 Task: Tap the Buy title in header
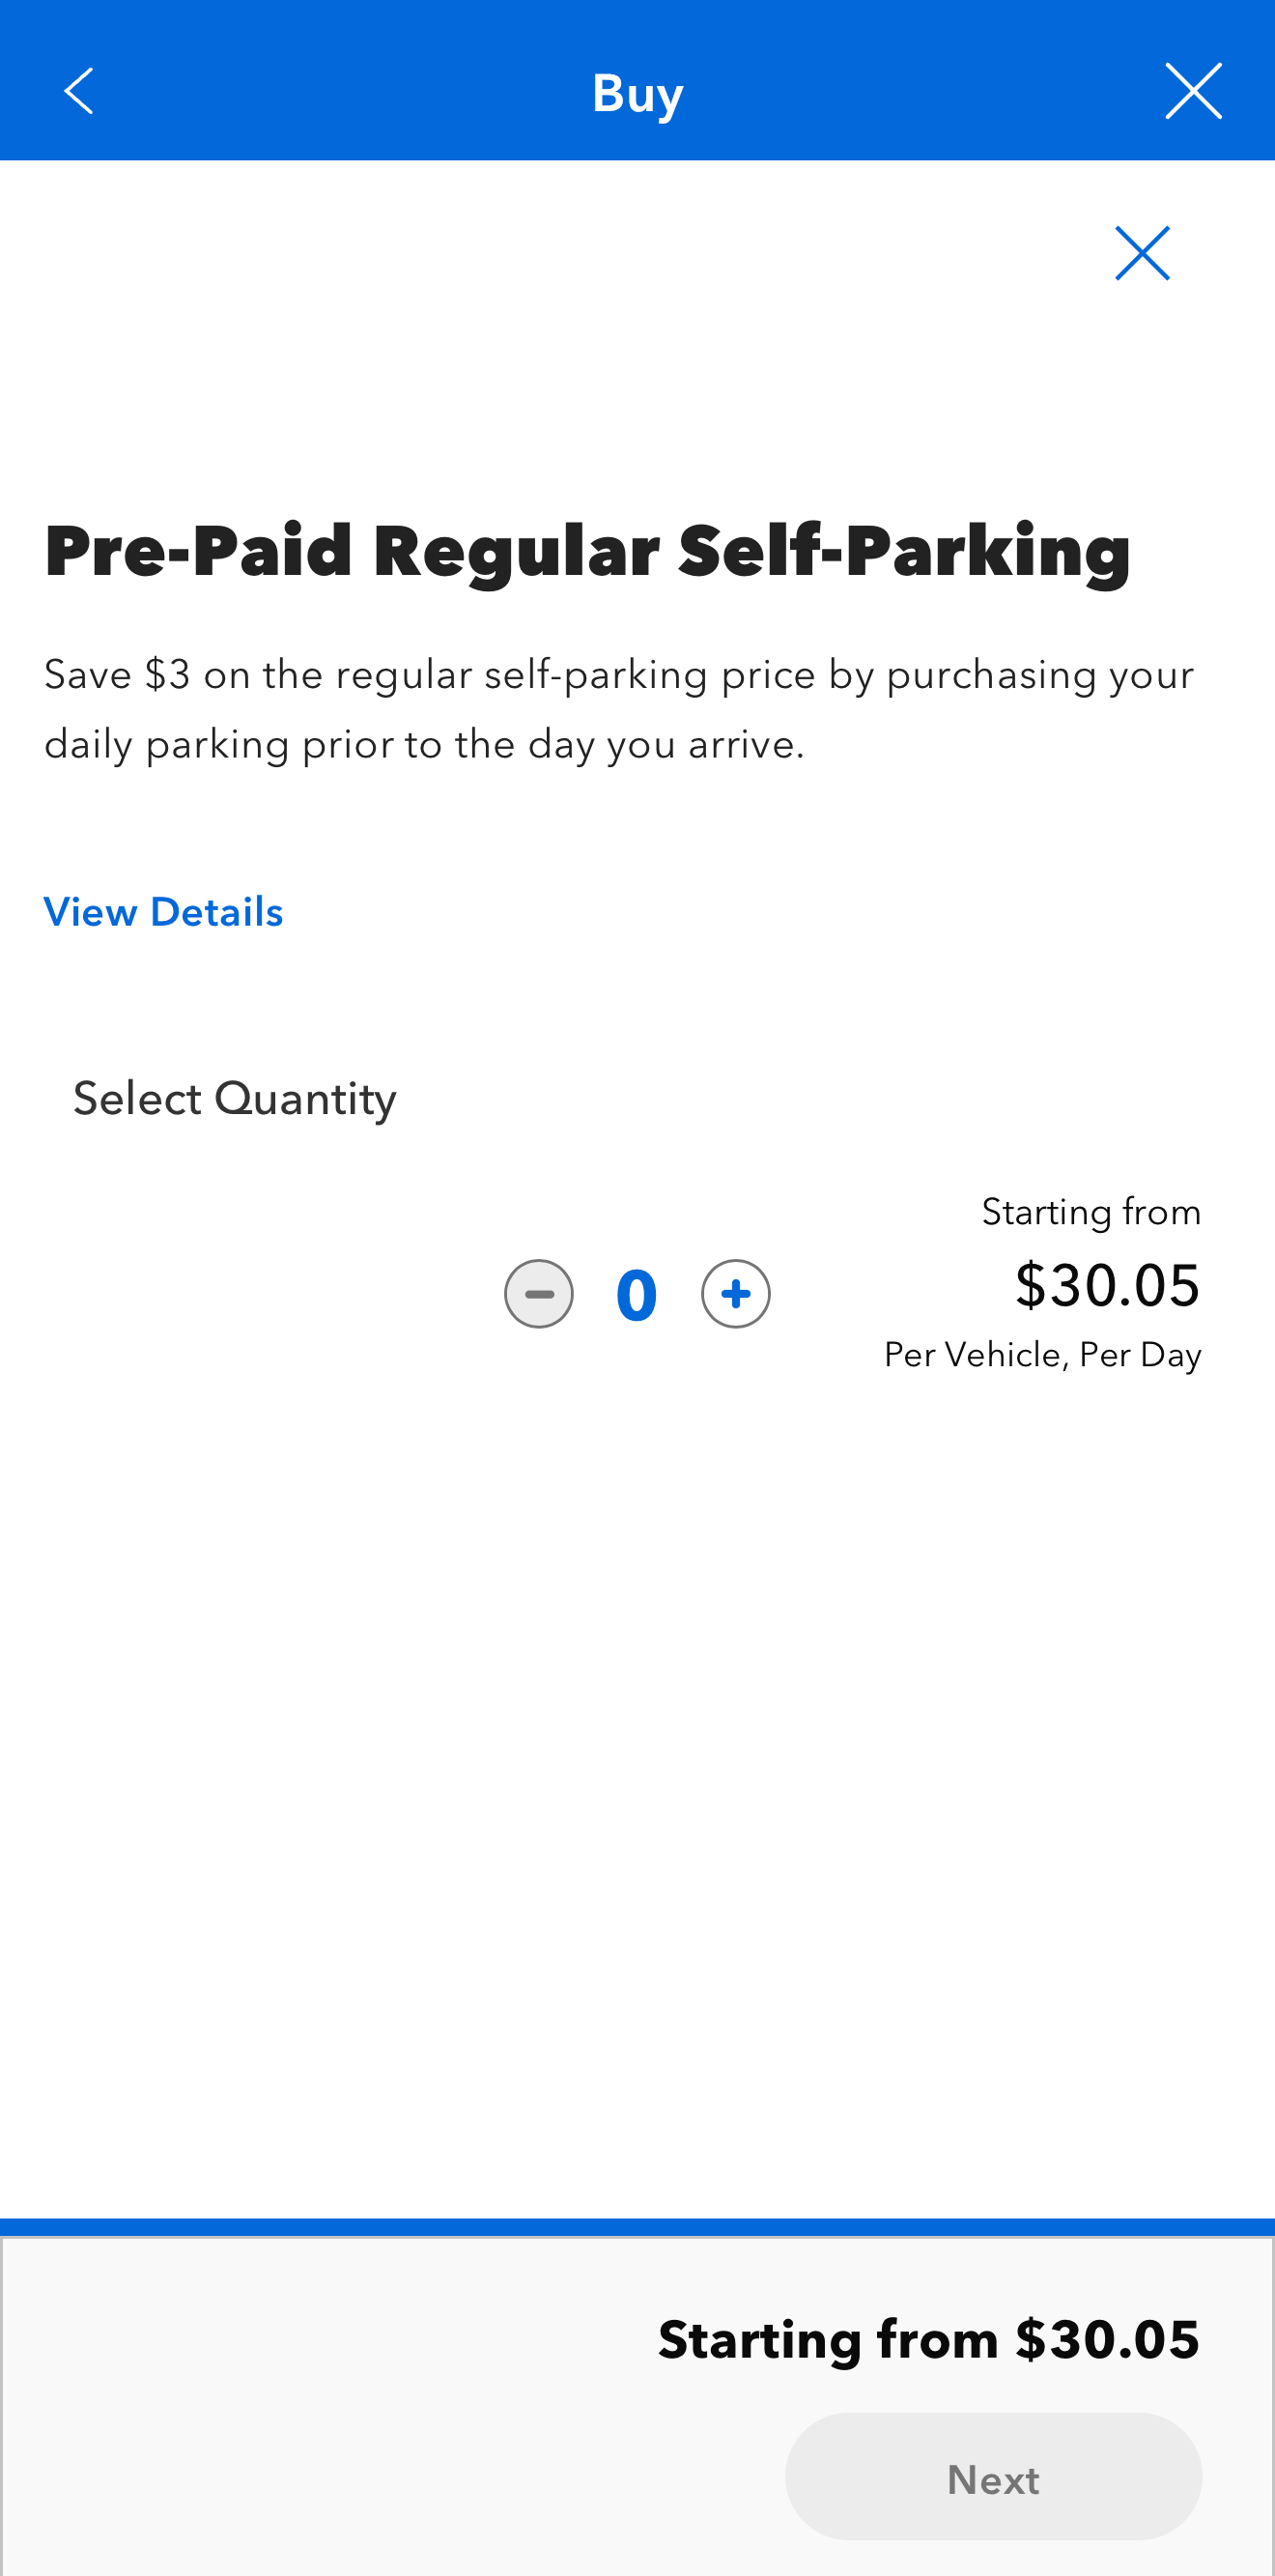637,93
